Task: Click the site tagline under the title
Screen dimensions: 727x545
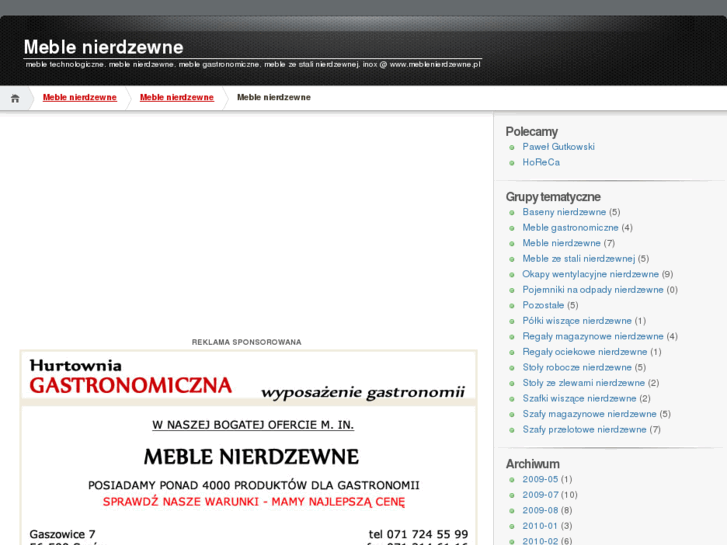Action: click(253, 64)
